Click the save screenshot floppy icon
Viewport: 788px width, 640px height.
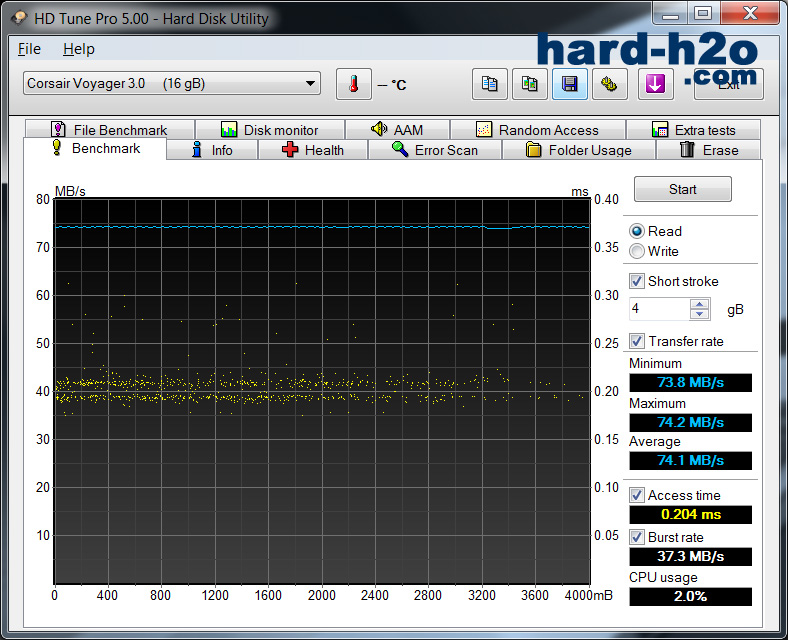(x=569, y=84)
